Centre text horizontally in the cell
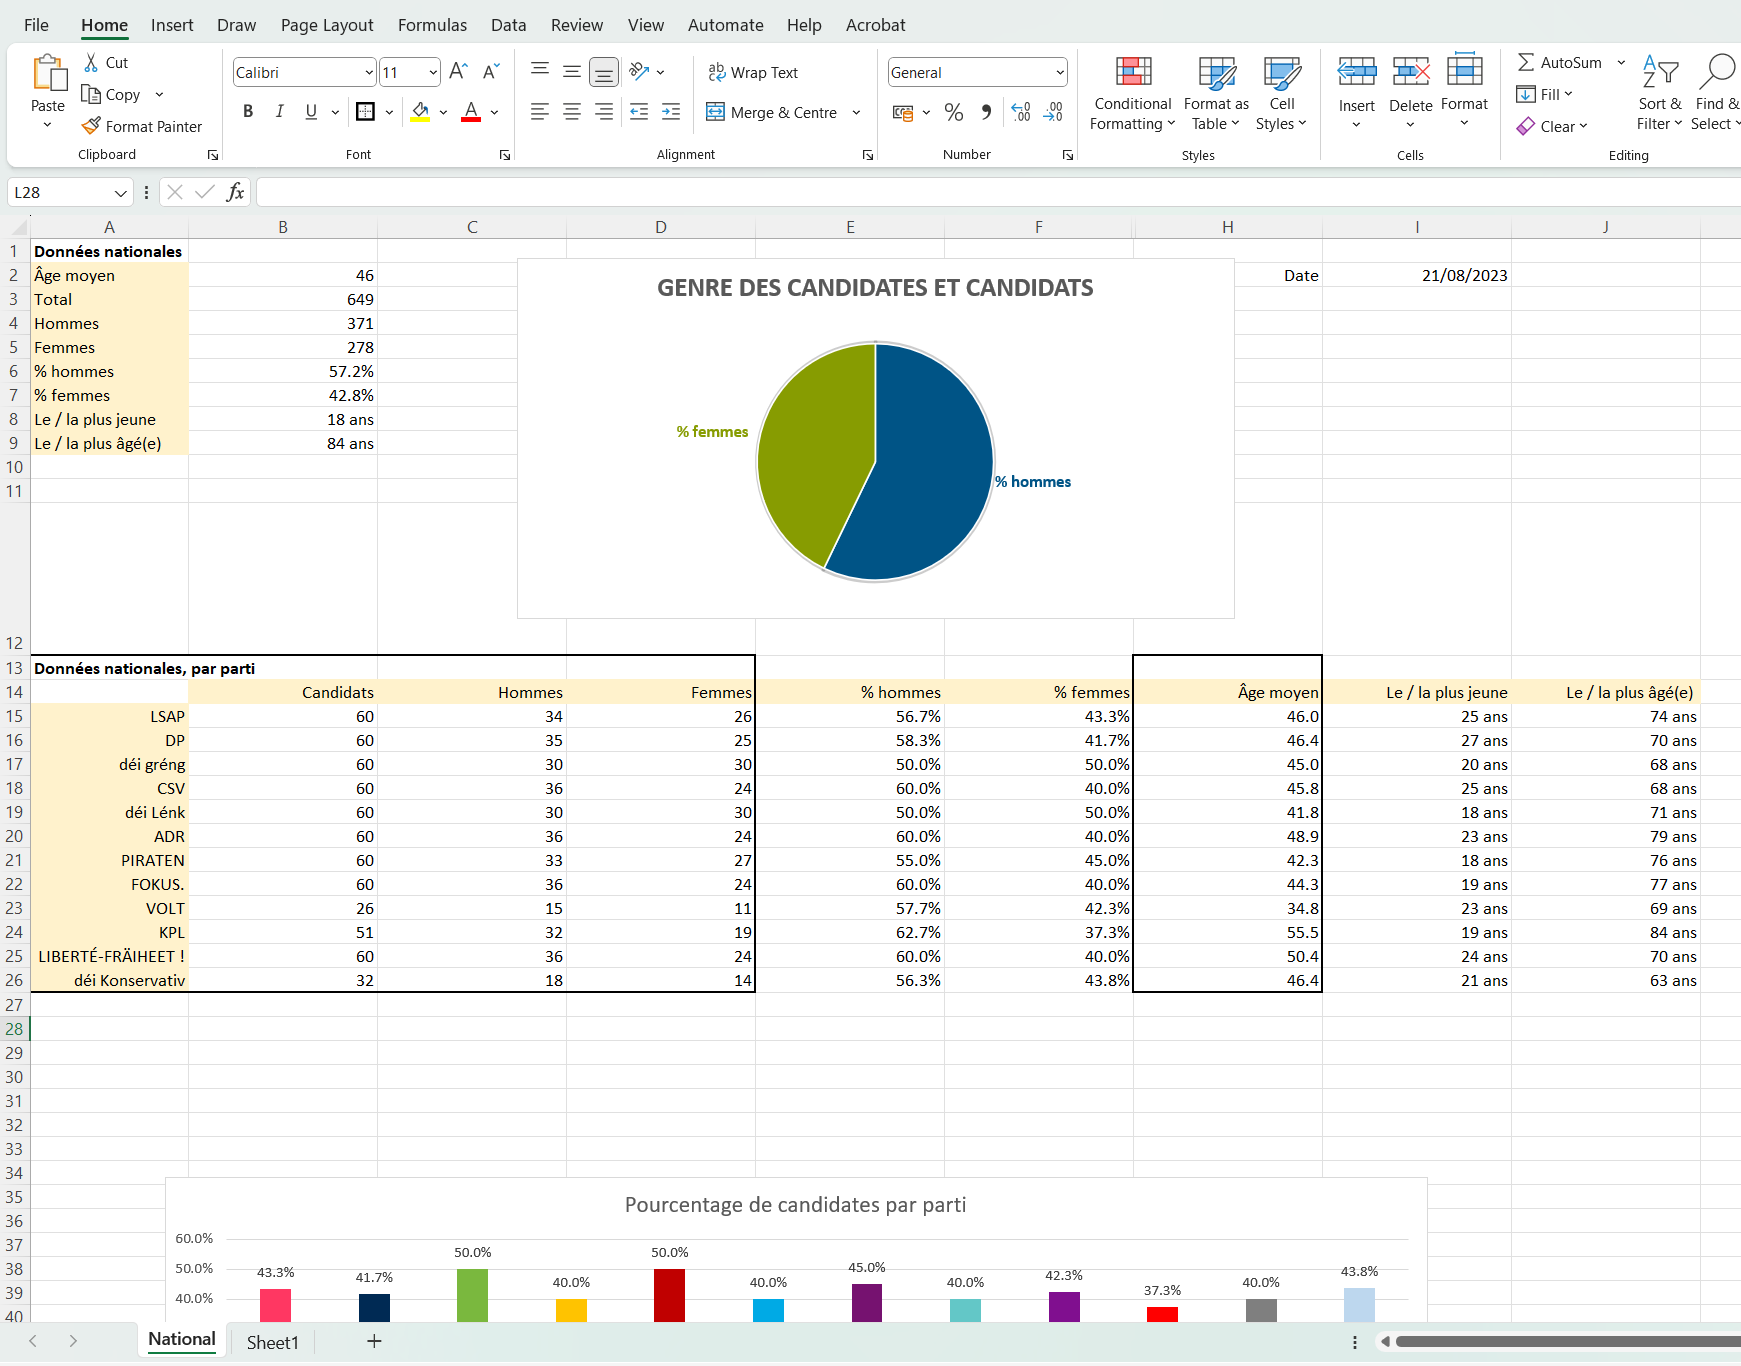Screen dimensions: 1741x1366 tap(572, 112)
